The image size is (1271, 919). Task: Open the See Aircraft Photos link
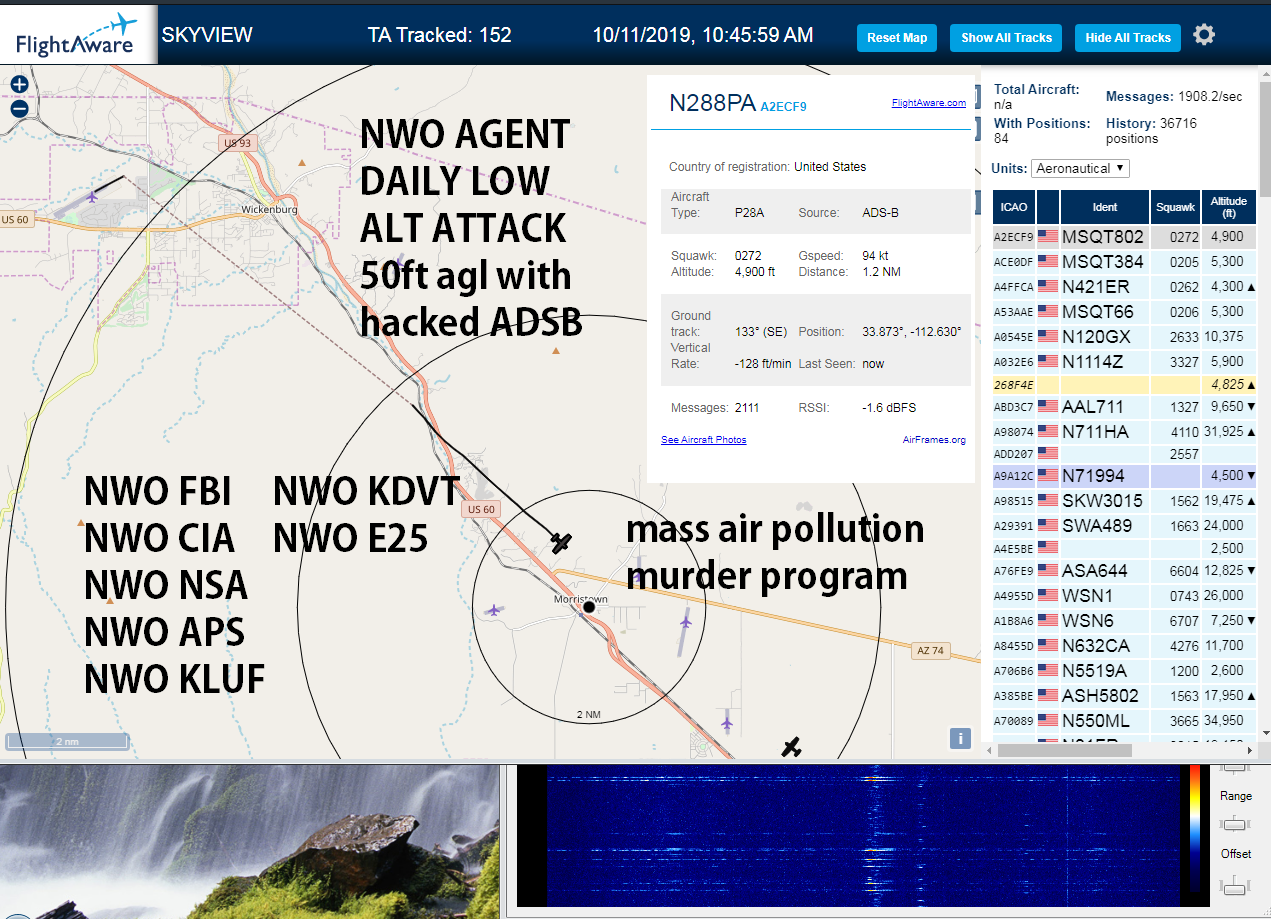pyautogui.click(x=703, y=440)
